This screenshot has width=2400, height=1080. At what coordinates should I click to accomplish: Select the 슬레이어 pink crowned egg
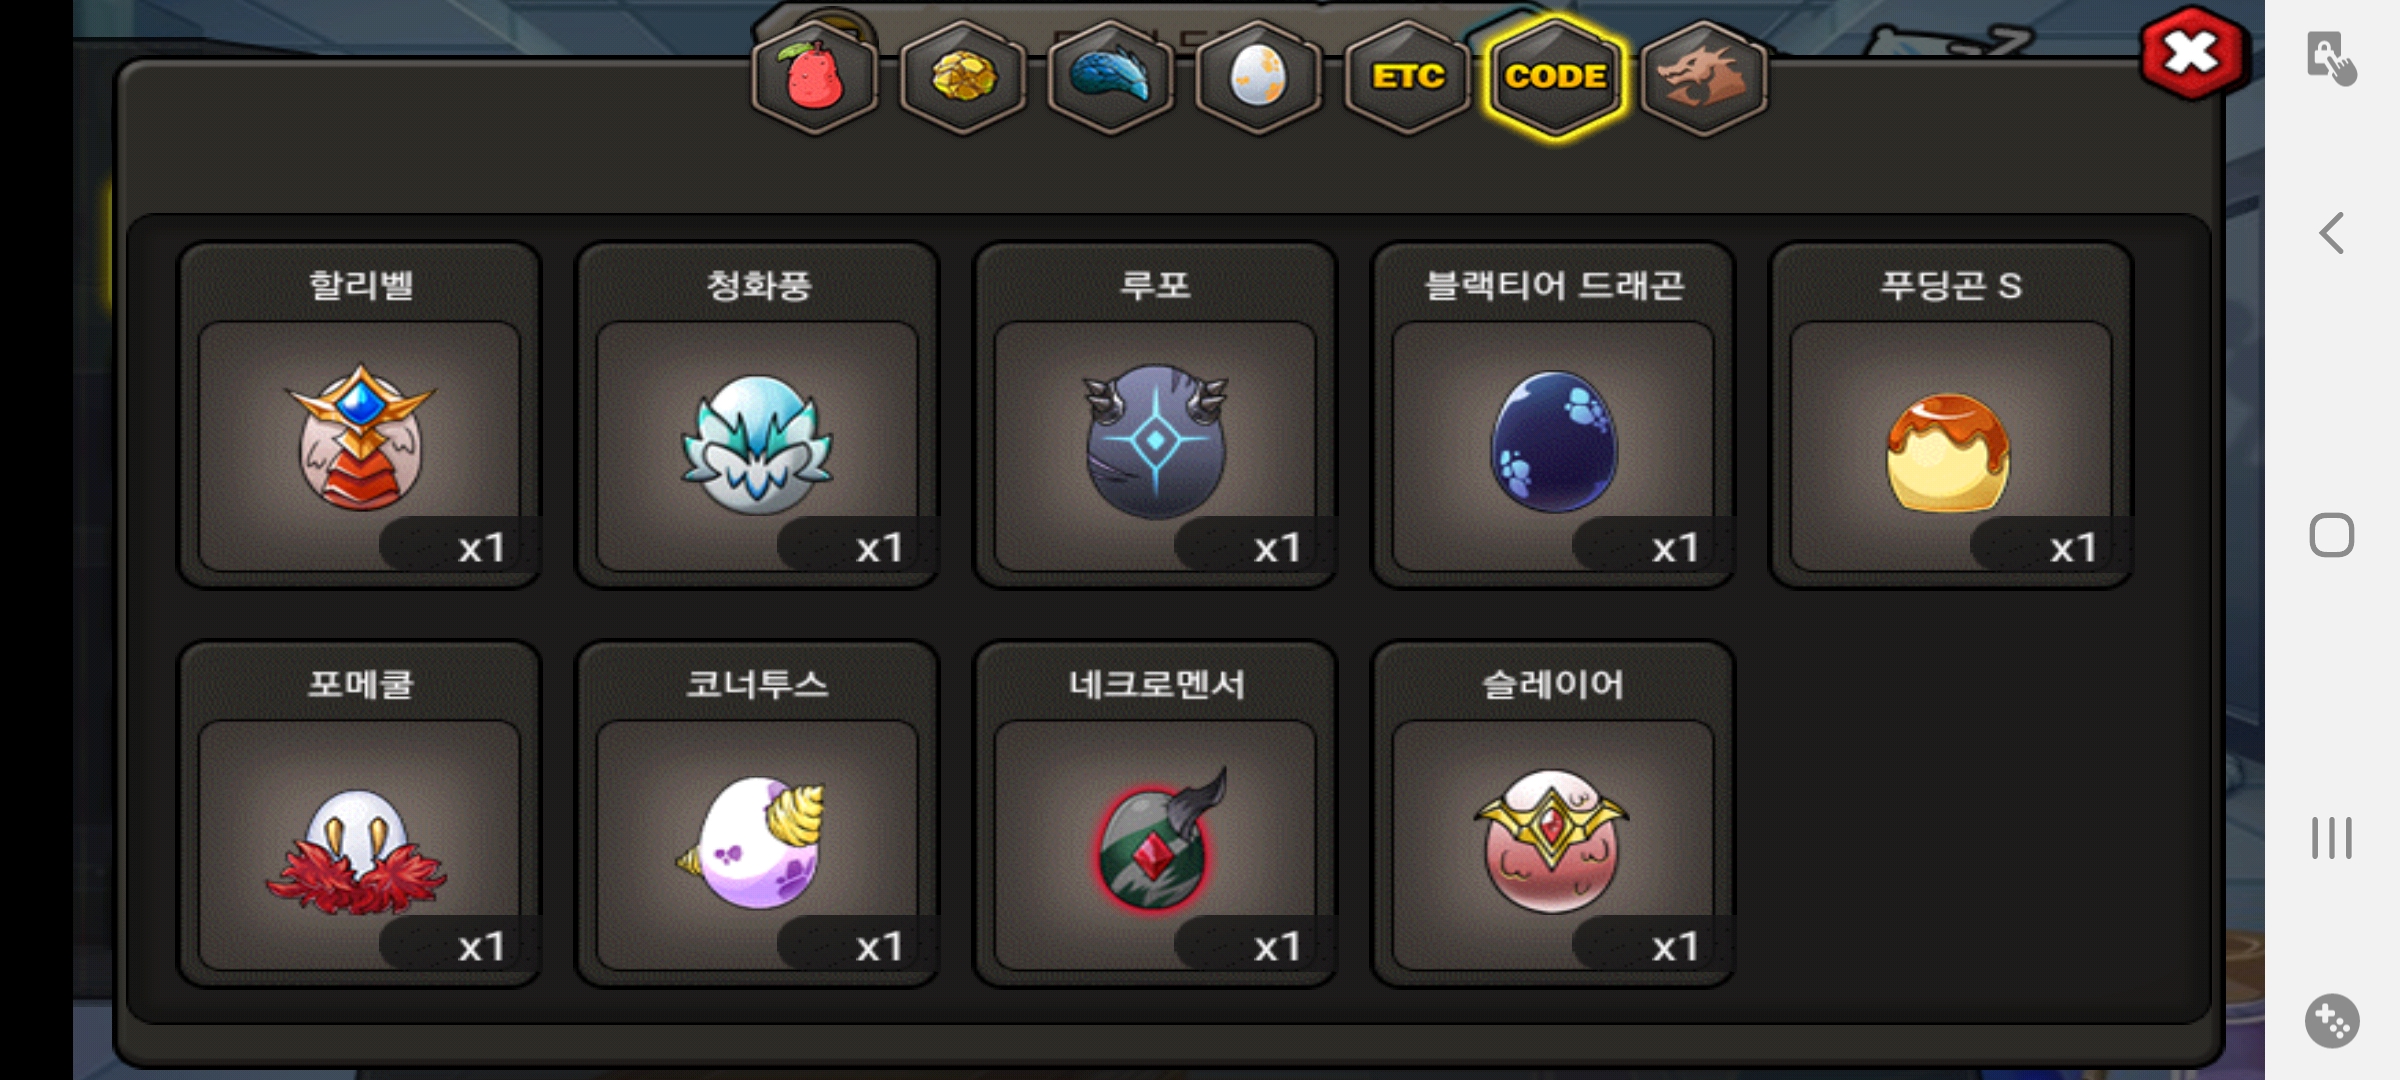point(1553,814)
